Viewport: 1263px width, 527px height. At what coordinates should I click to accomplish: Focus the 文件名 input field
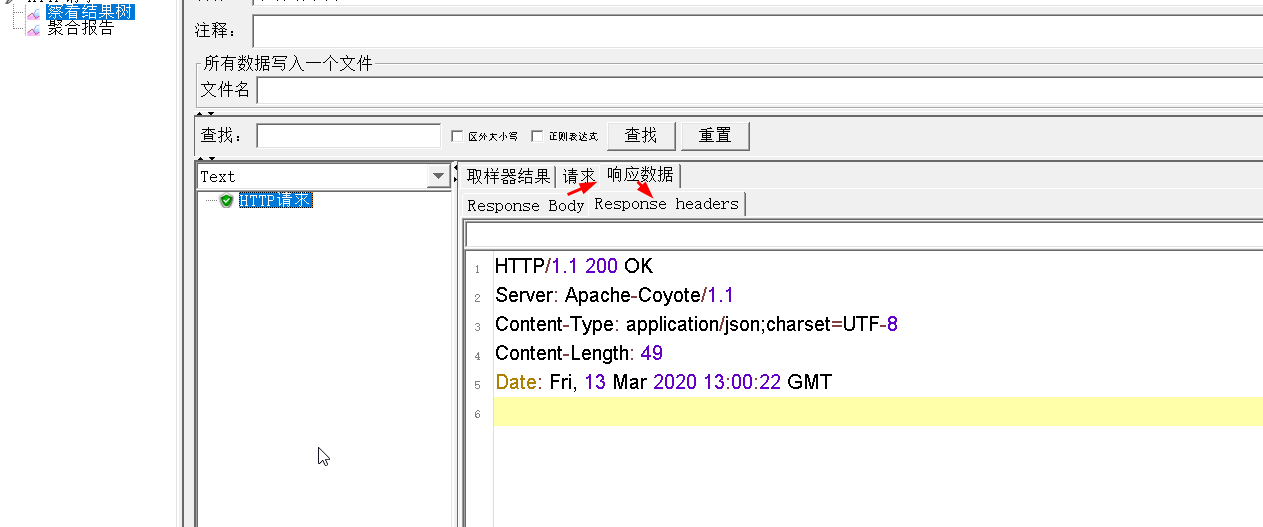click(759, 90)
